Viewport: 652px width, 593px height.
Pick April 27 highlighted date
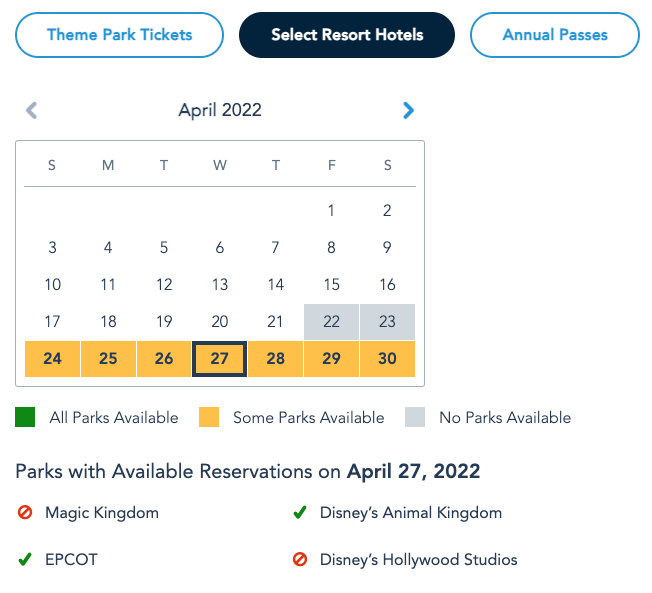coord(220,359)
